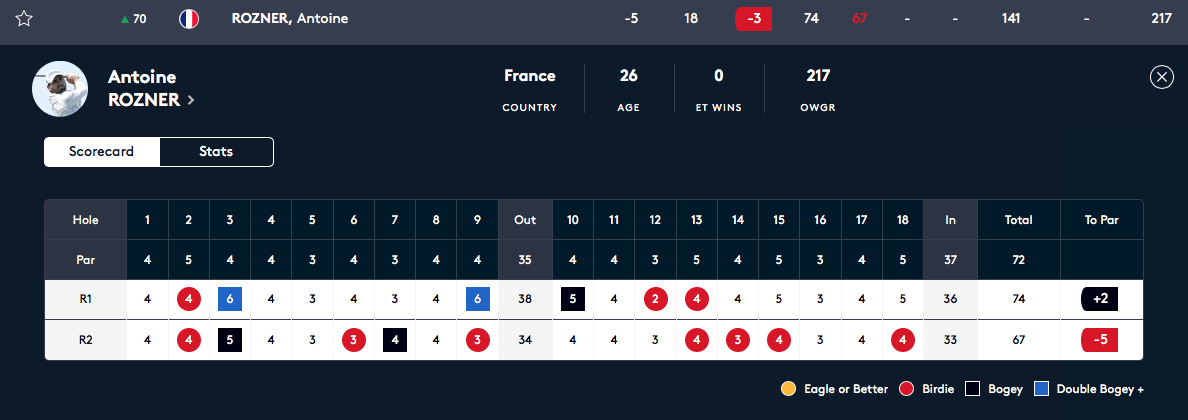Click the red -3 today score badge
This screenshot has width=1188, height=420.
pos(753,19)
